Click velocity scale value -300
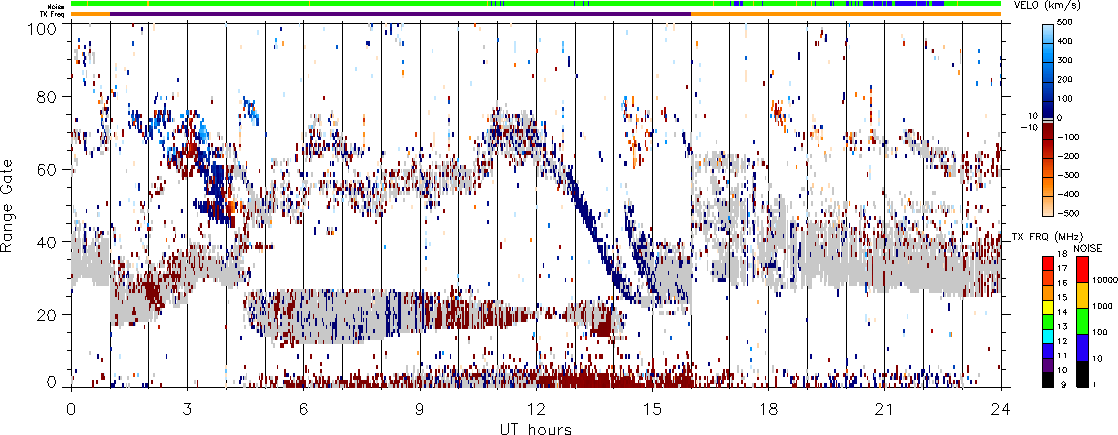1118x435 pixels. pos(1069,175)
